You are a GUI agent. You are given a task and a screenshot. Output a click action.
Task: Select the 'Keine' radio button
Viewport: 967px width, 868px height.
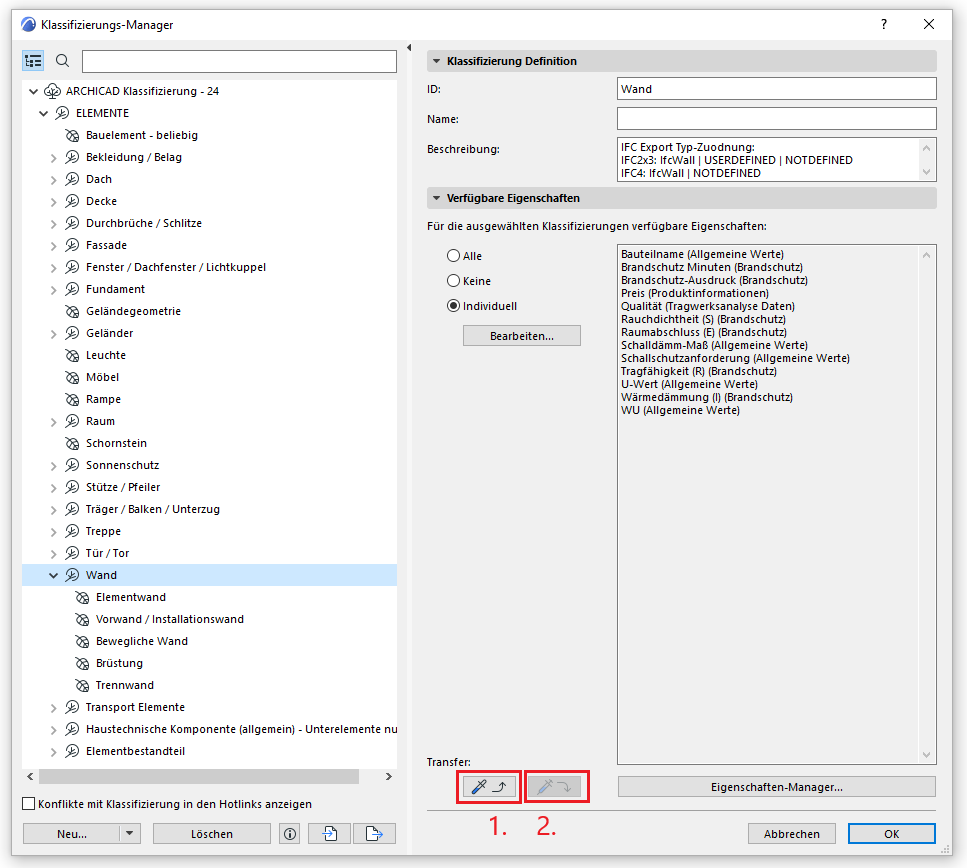(x=454, y=281)
